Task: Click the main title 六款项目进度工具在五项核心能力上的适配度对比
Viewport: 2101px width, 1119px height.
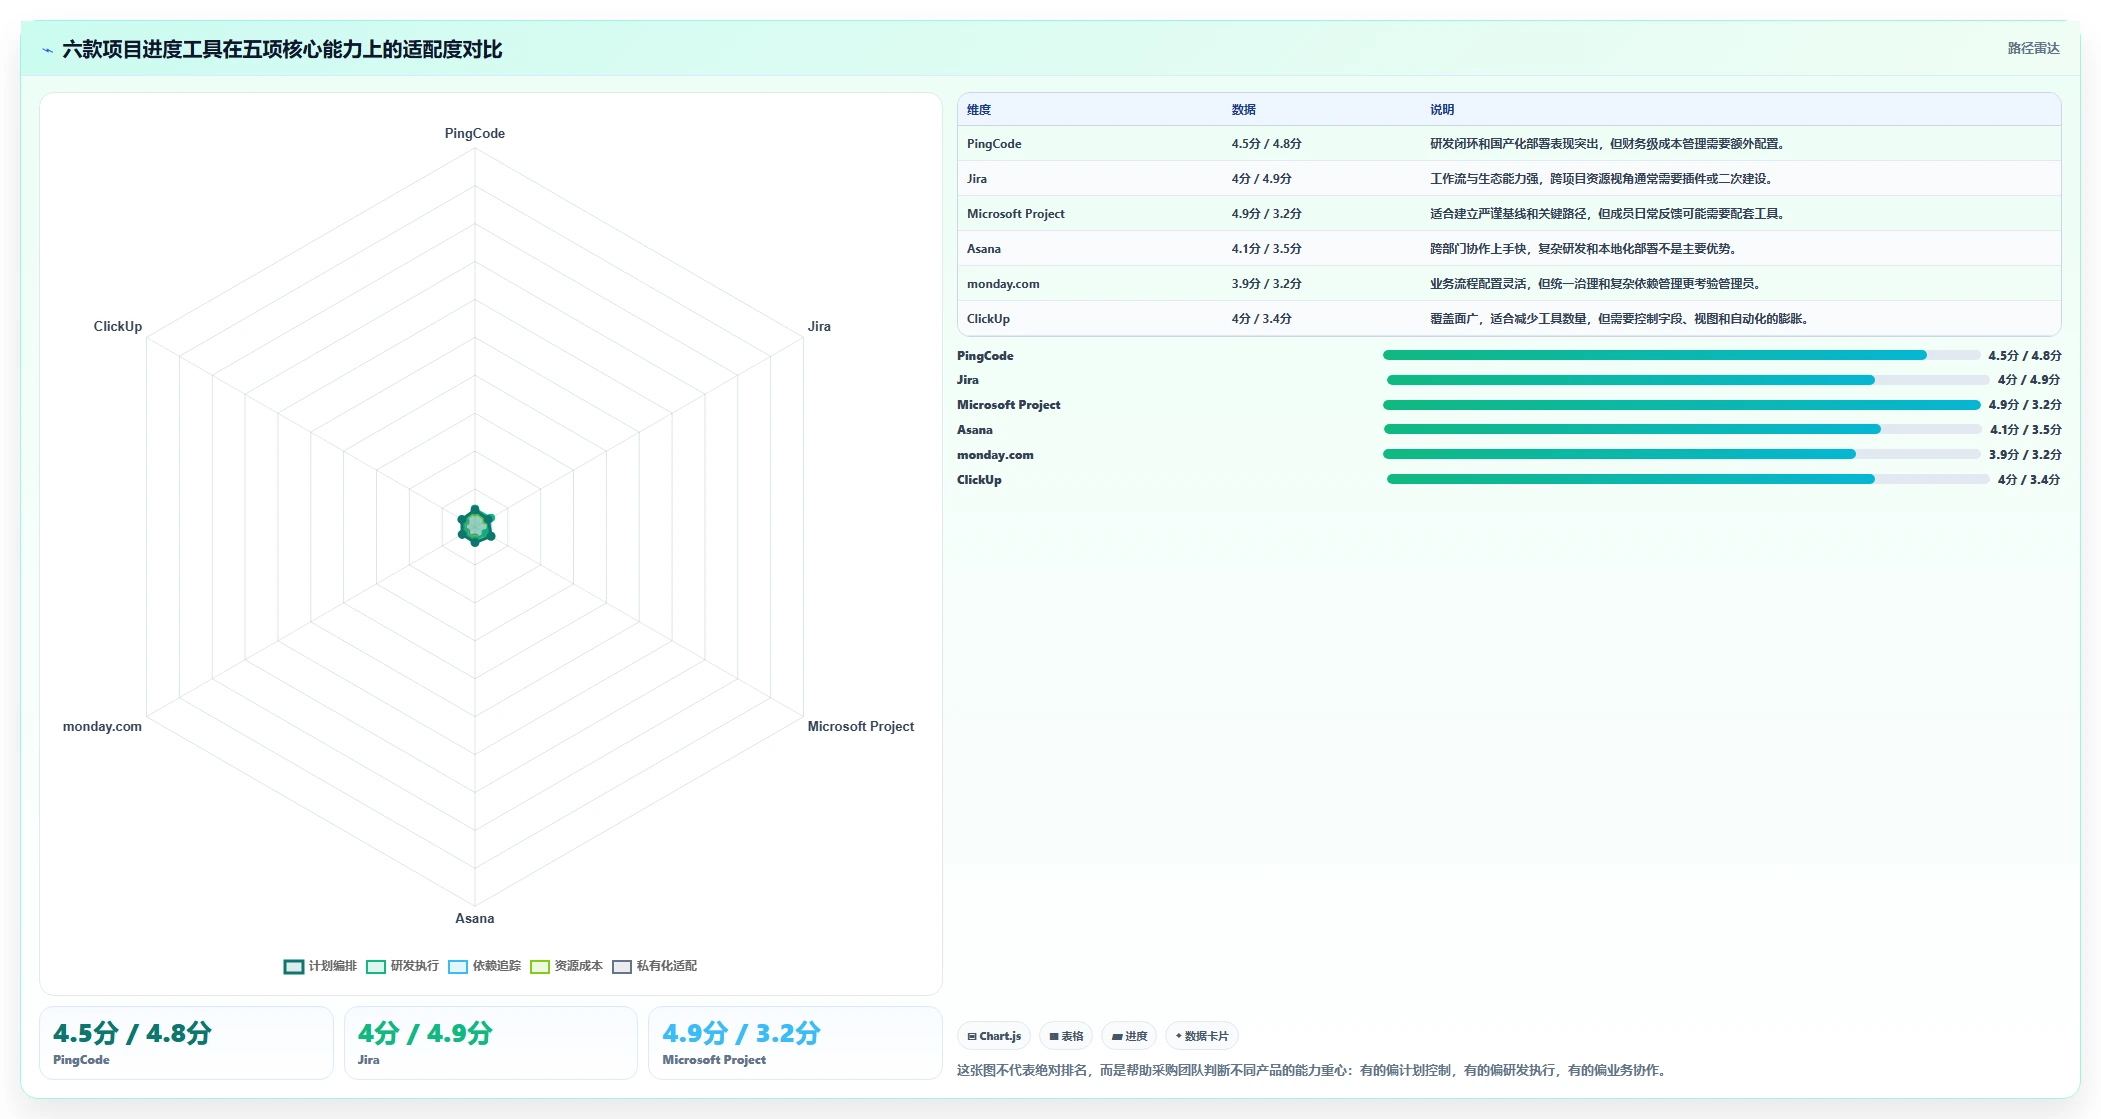Action: (282, 49)
